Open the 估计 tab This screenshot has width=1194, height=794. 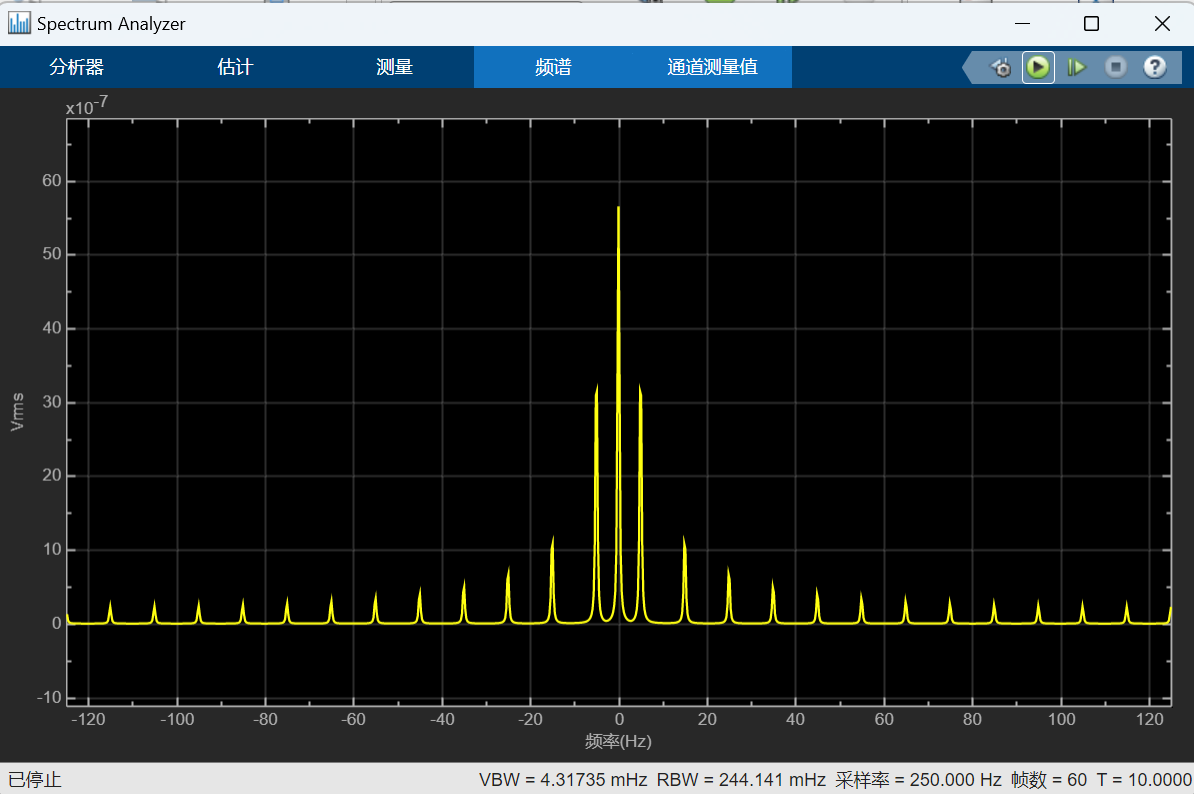[235, 67]
